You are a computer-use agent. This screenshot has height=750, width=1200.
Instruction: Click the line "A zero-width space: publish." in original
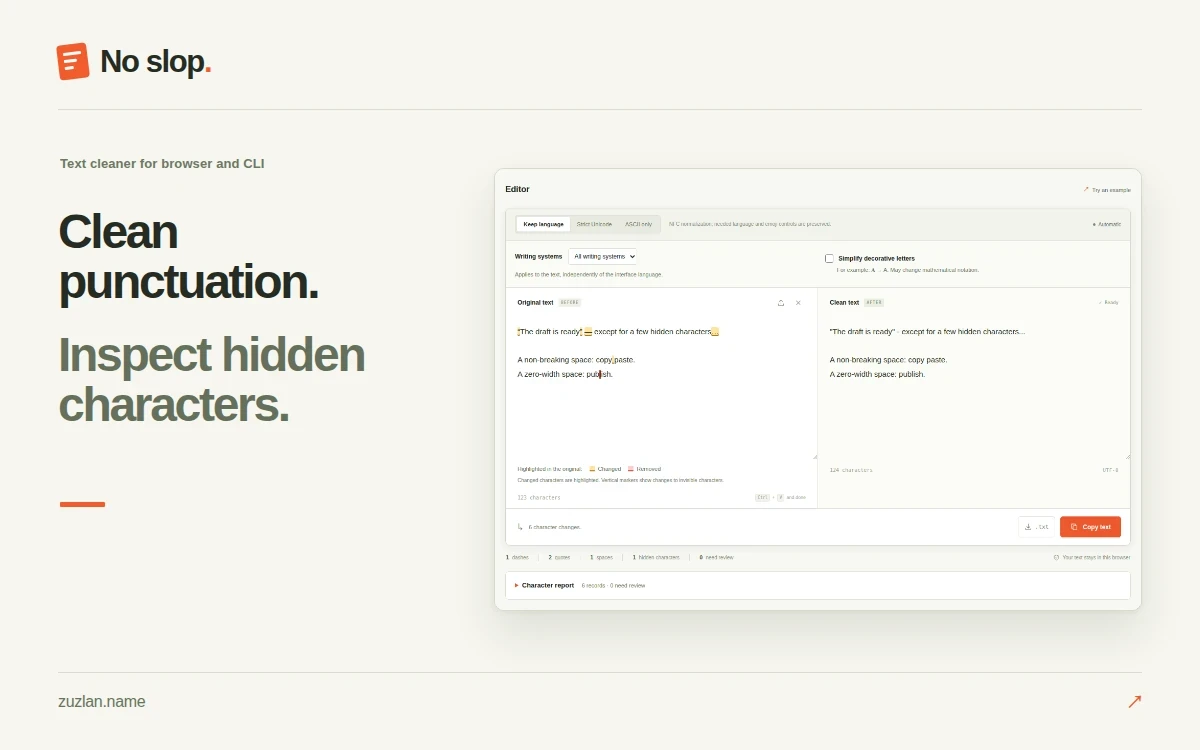pos(565,374)
